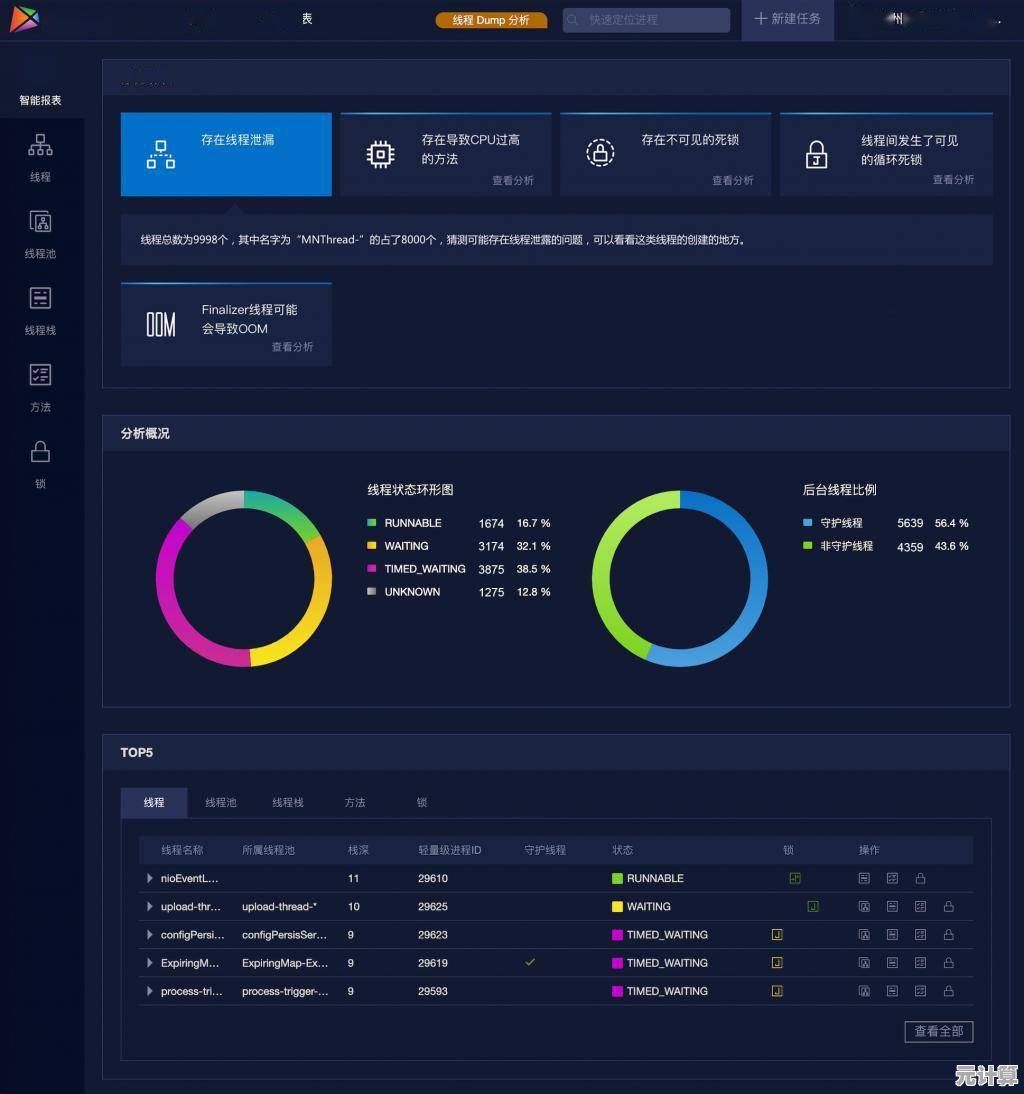Open the 线程池 (thread pool) sidebar icon
The image size is (1024, 1094).
(40, 222)
